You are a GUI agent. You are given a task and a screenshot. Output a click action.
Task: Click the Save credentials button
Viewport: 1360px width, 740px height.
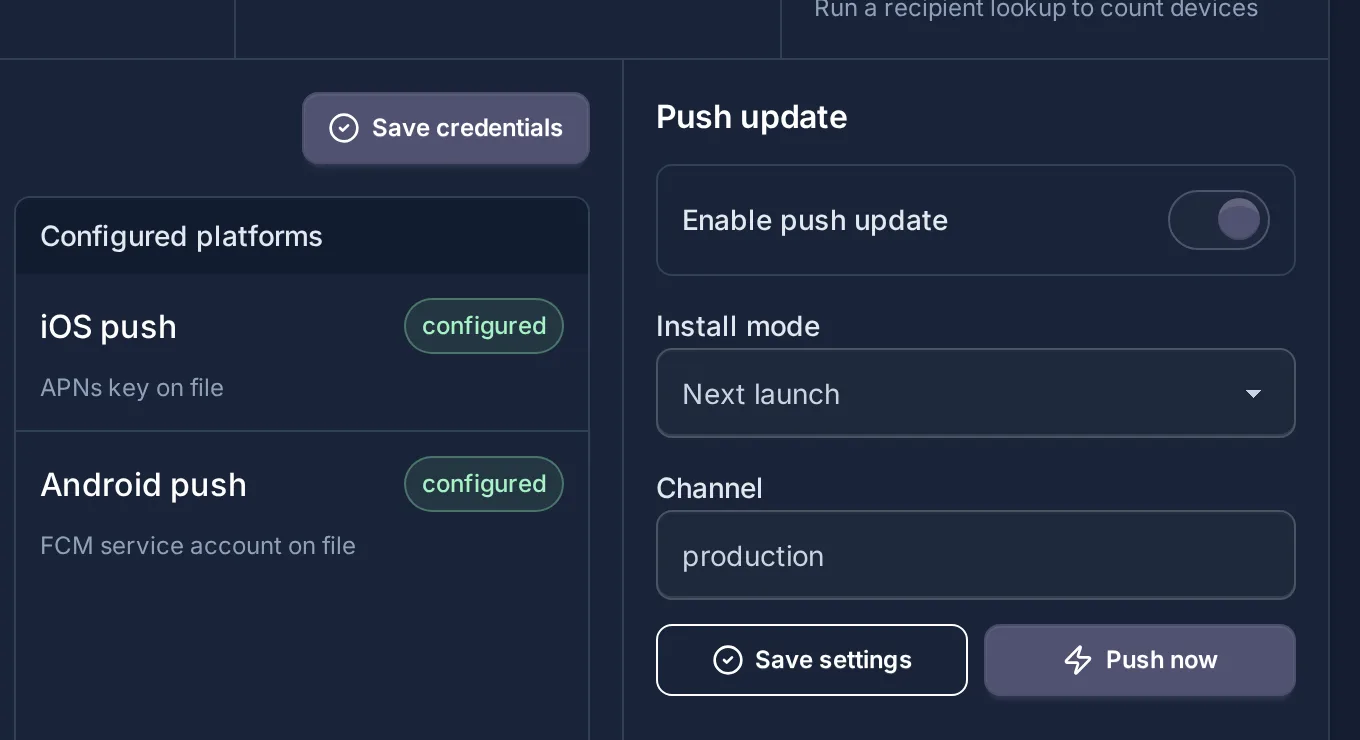coord(446,128)
